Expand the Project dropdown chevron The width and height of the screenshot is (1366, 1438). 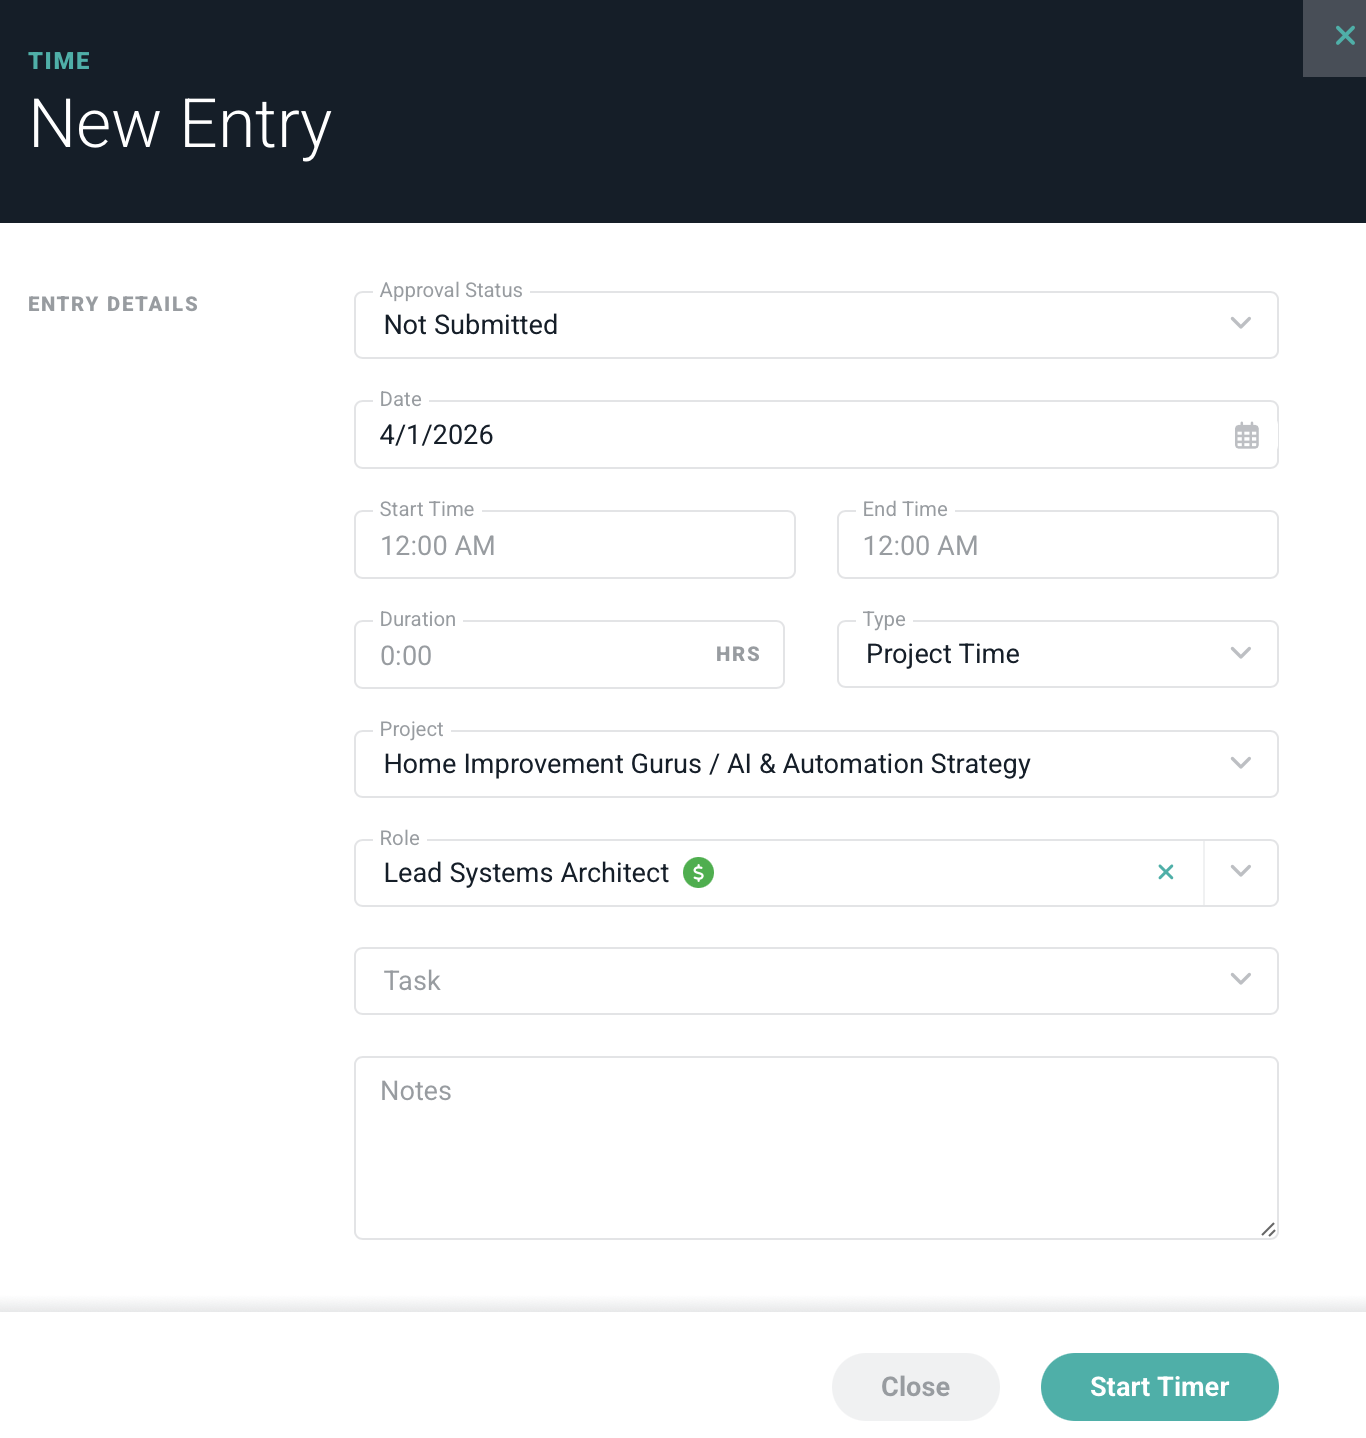tap(1240, 764)
